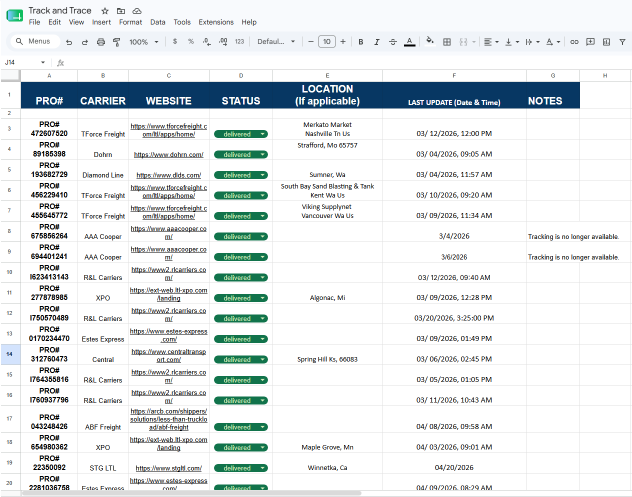
Task: Insert chart icon in toolbar
Action: click(606, 42)
